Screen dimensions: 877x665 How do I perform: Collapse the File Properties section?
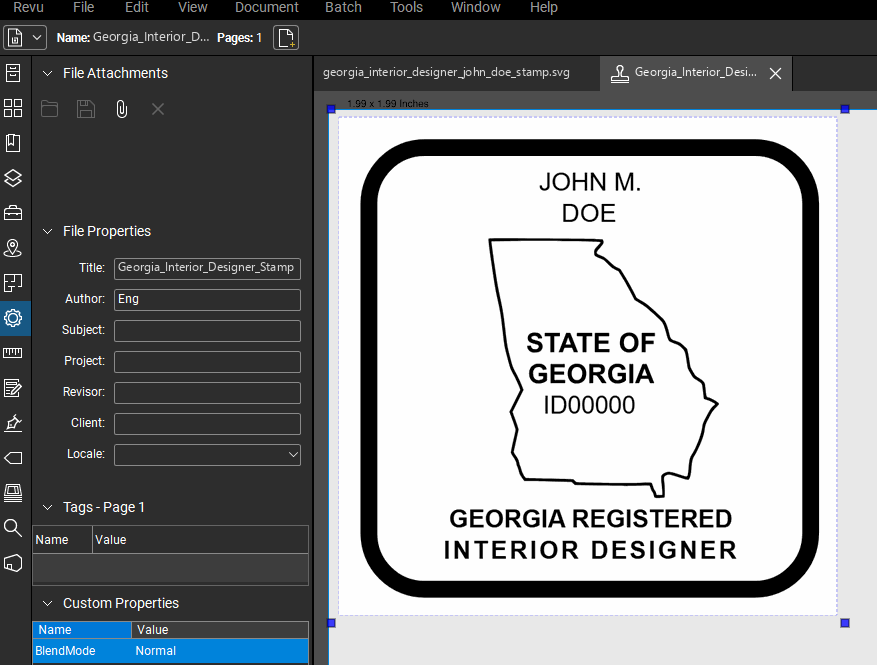[x=48, y=231]
